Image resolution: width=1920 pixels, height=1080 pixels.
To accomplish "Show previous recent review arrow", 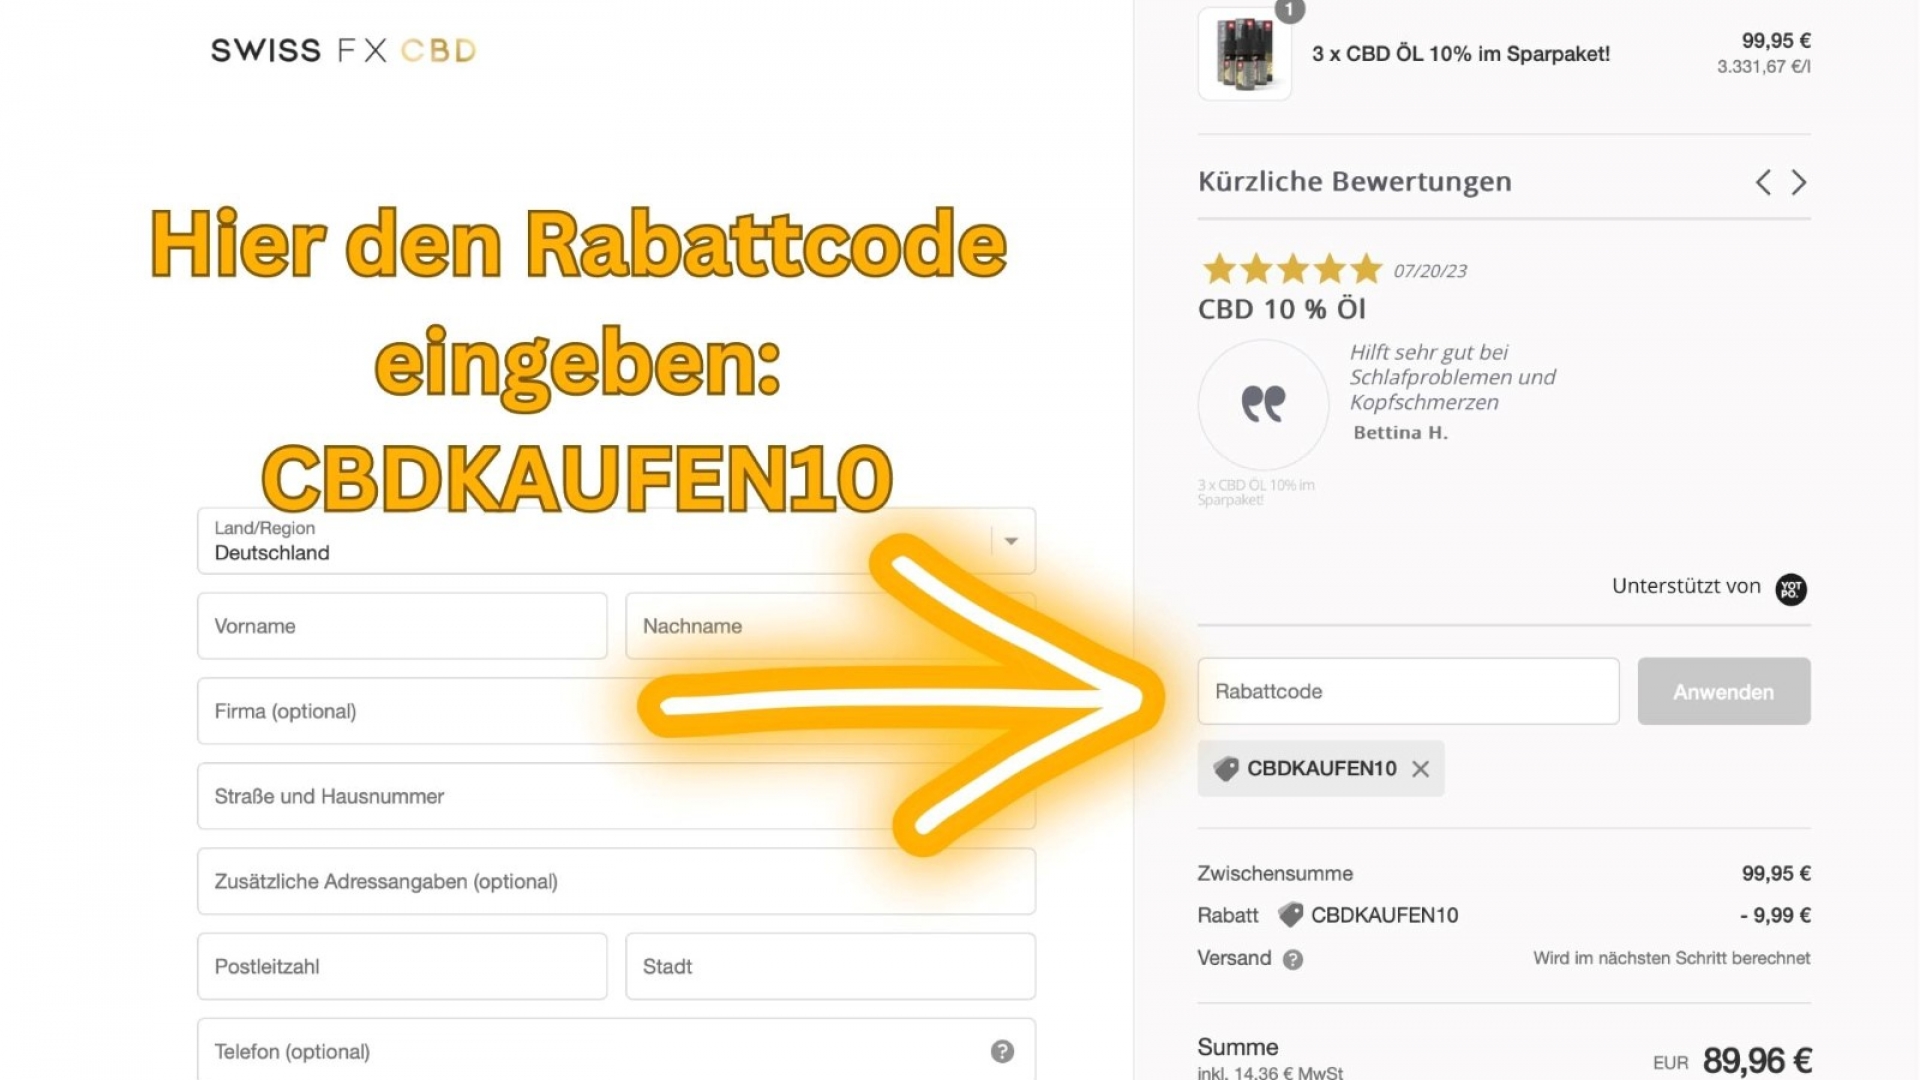I will click(x=1763, y=182).
